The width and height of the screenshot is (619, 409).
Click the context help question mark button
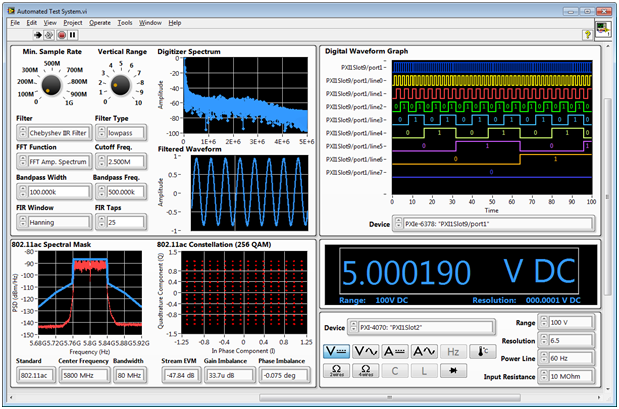tap(588, 34)
